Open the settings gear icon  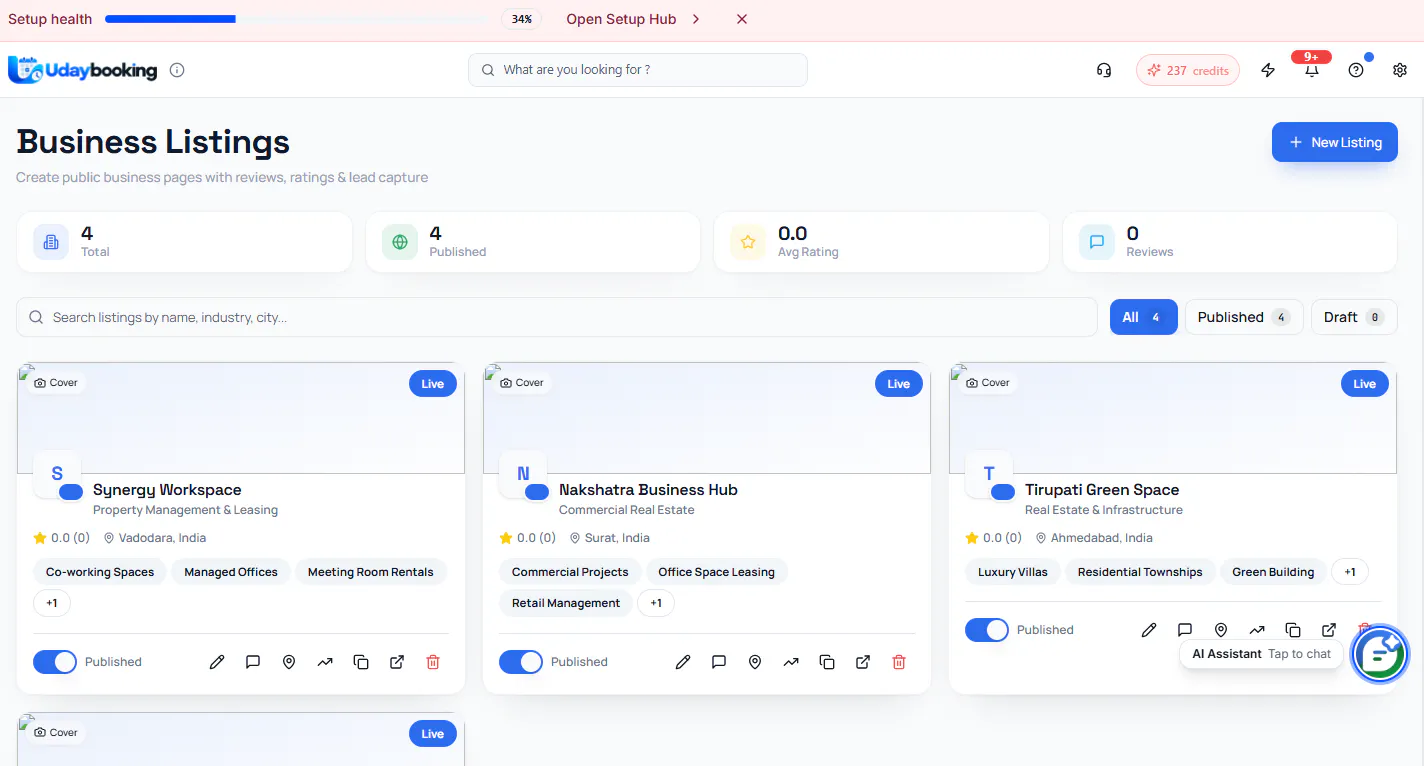tap(1400, 70)
